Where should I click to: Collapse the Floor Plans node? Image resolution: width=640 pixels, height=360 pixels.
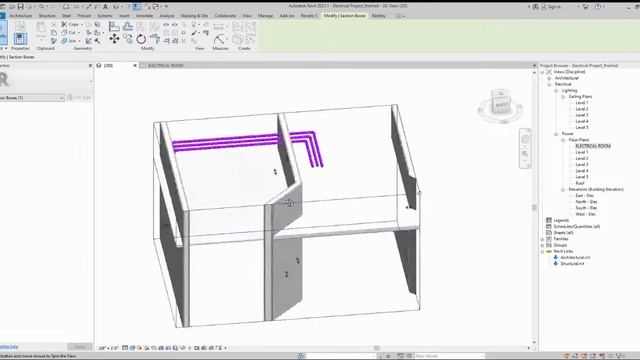[563, 140]
